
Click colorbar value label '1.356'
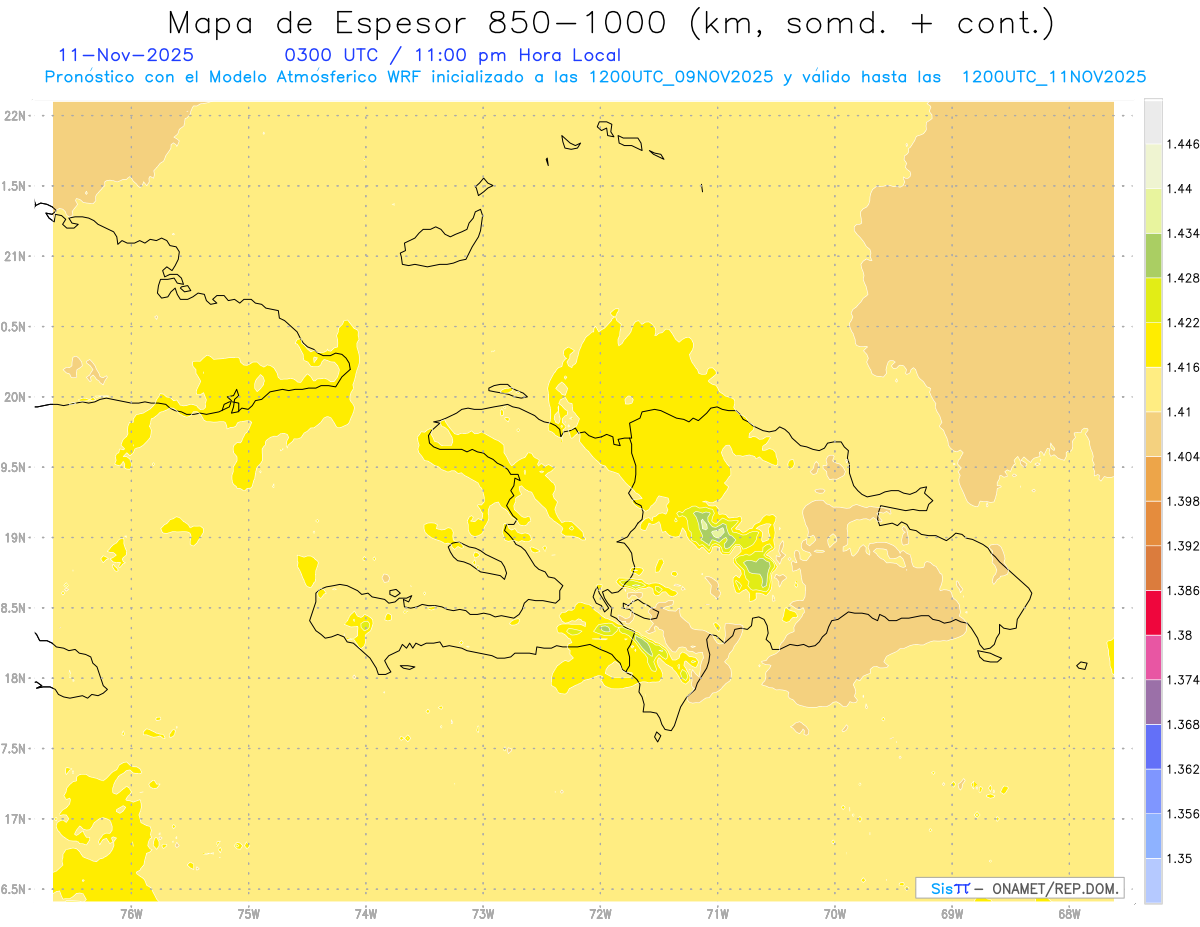pos(1185,813)
